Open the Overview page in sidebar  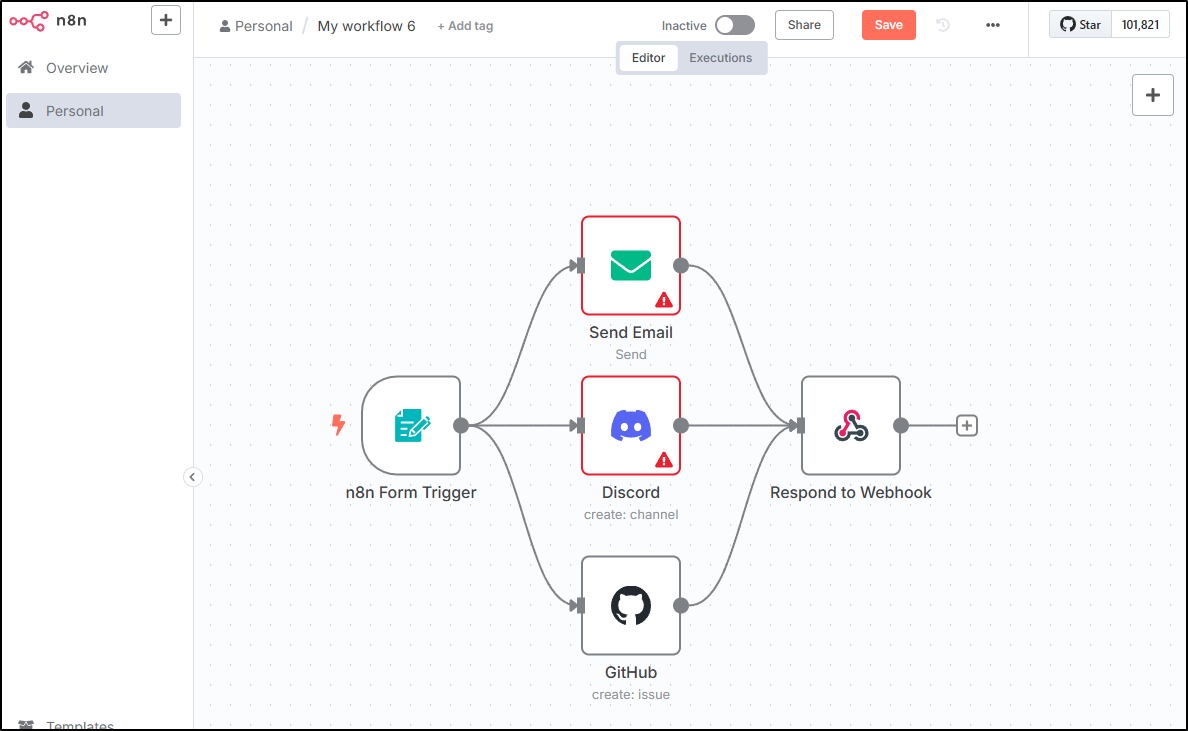(93, 68)
